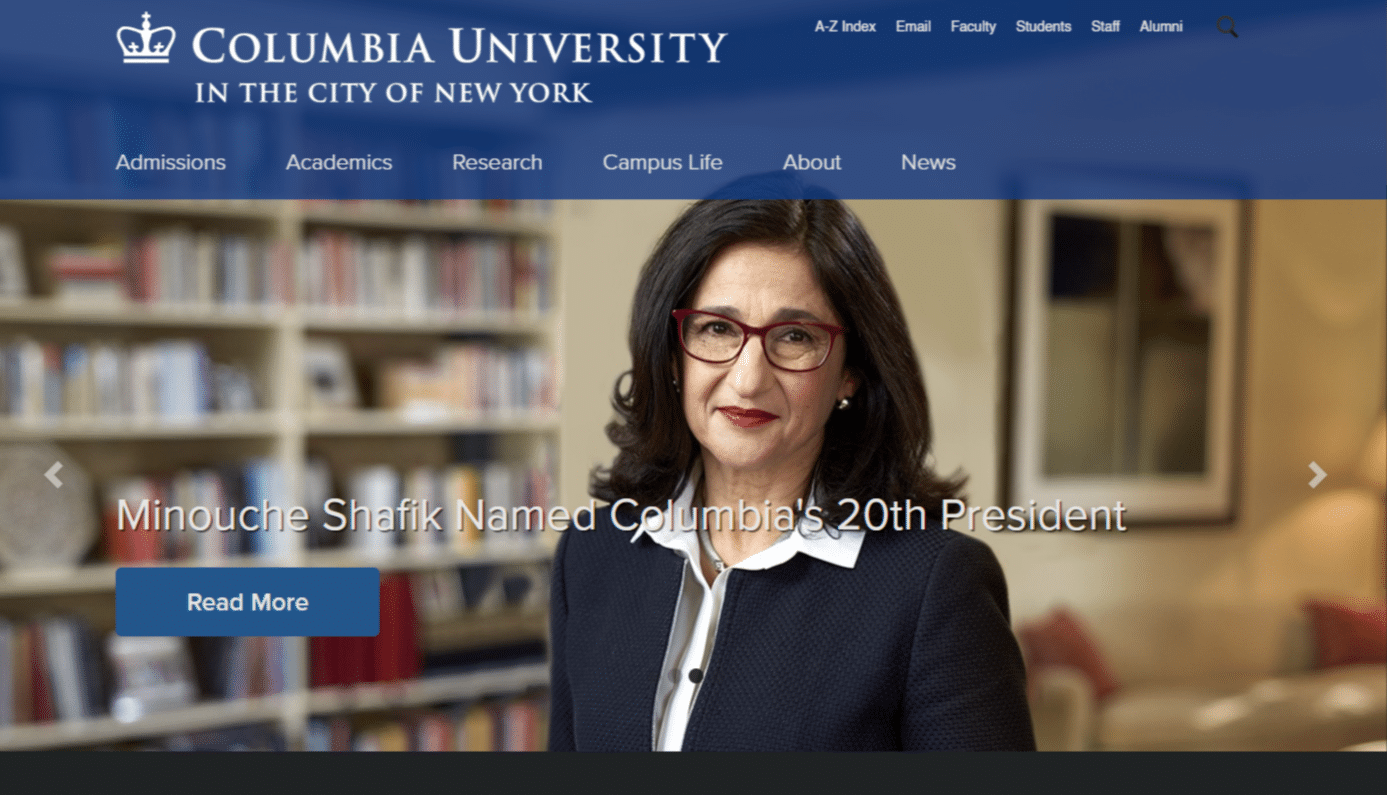Visit the Faculty link

tap(973, 27)
